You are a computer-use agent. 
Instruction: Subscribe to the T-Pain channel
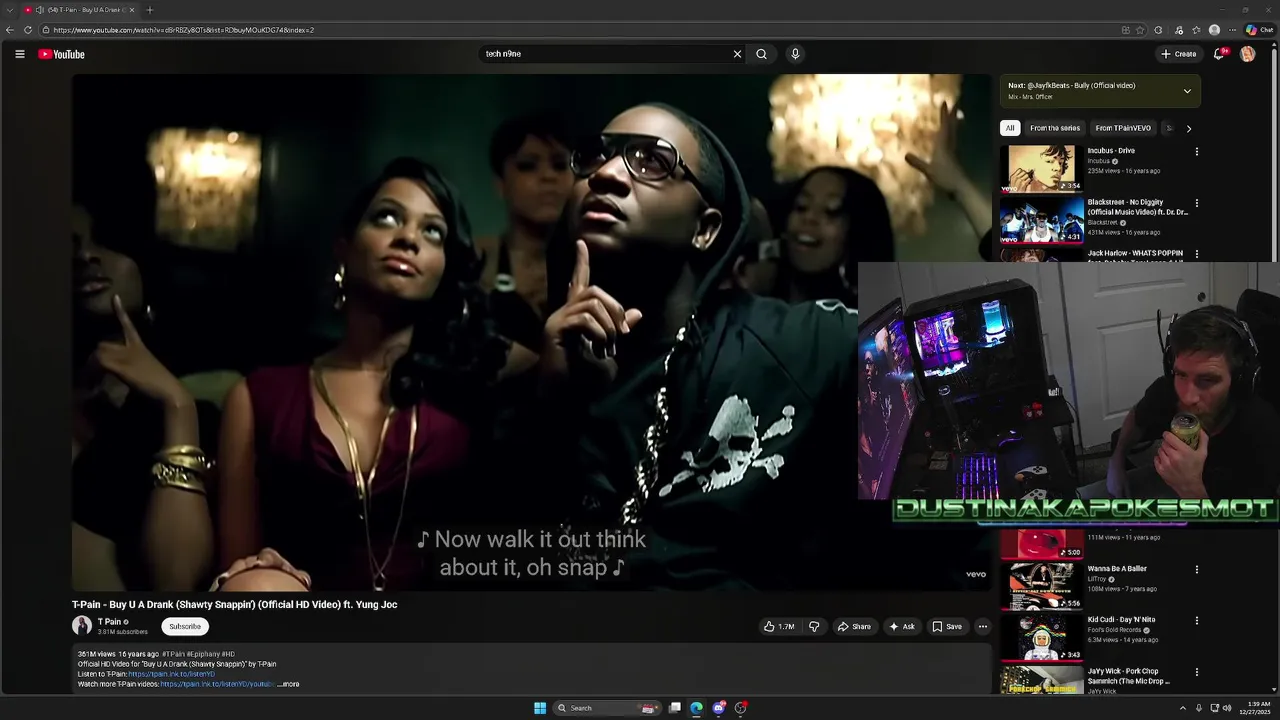(x=185, y=626)
